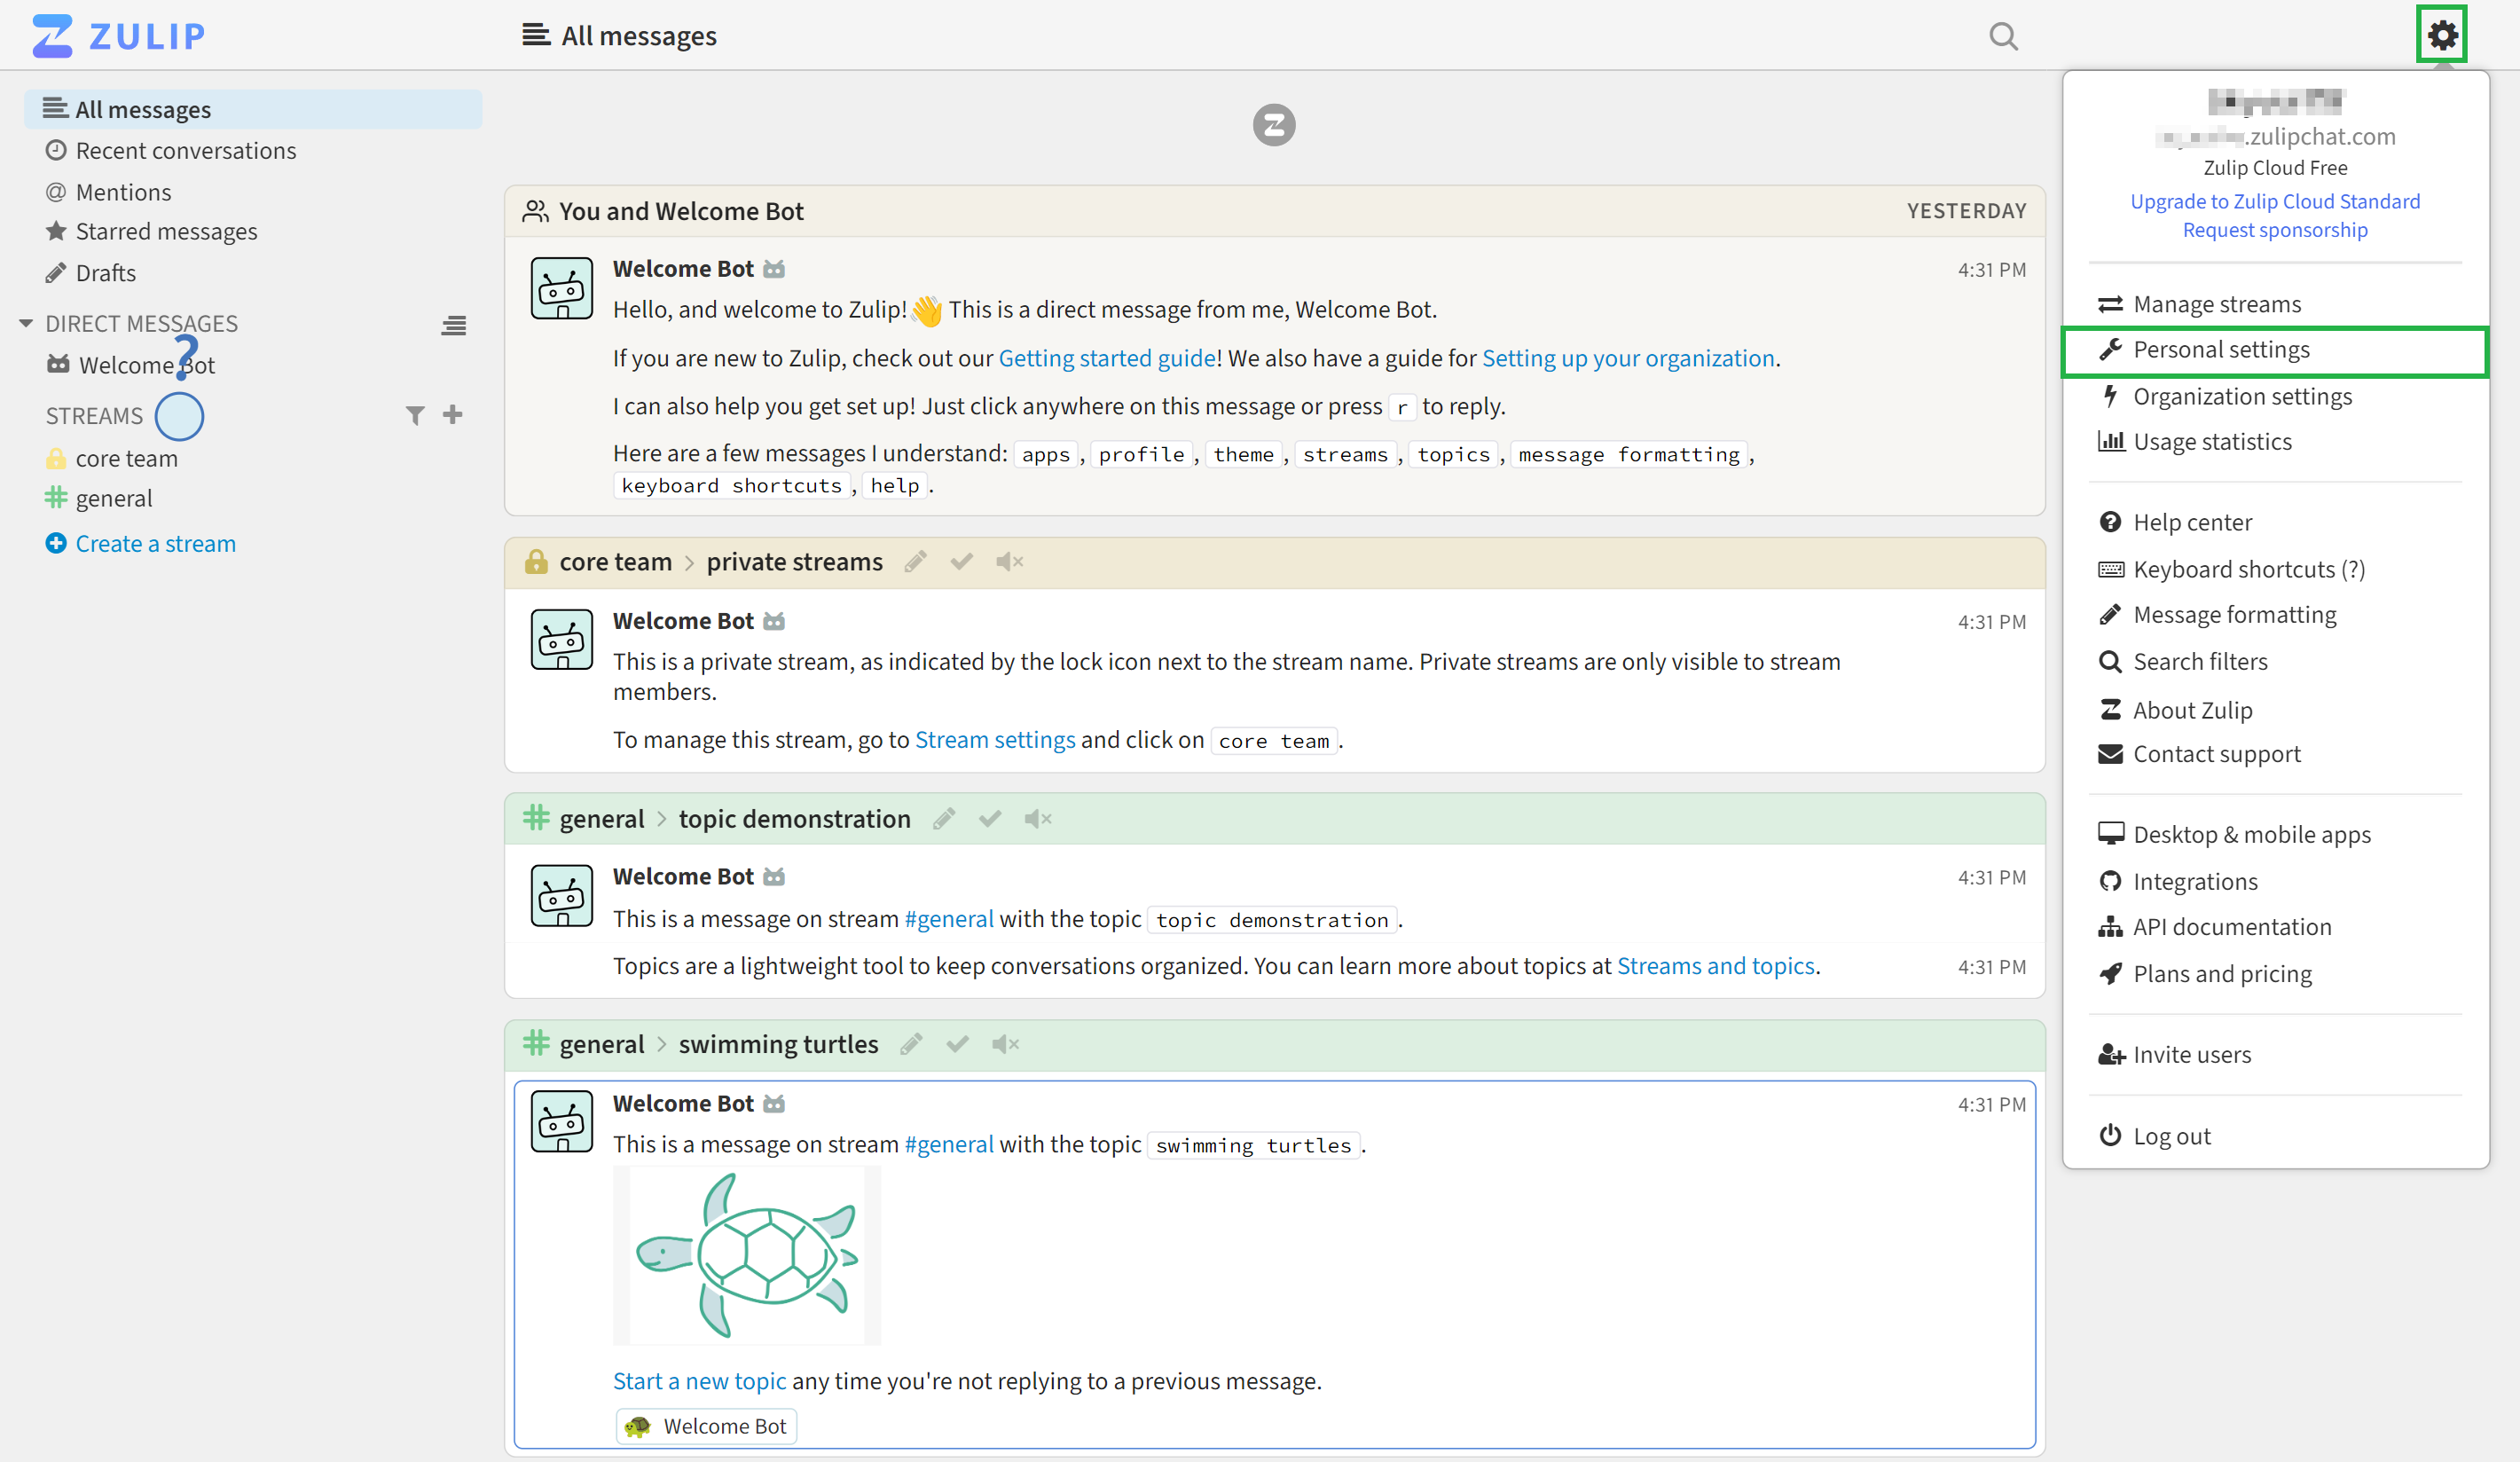
Task: Click the Zulip logo
Action: click(118, 35)
